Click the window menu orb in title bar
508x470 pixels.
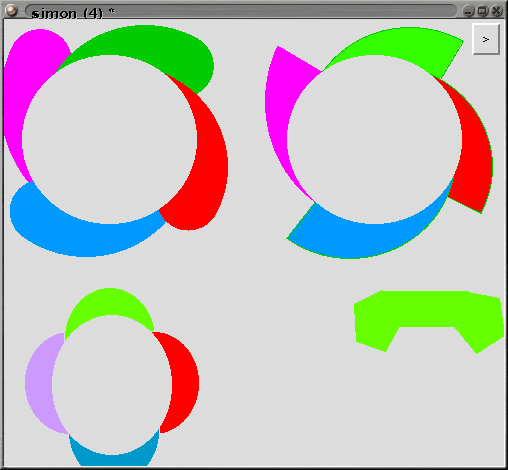[11, 10]
